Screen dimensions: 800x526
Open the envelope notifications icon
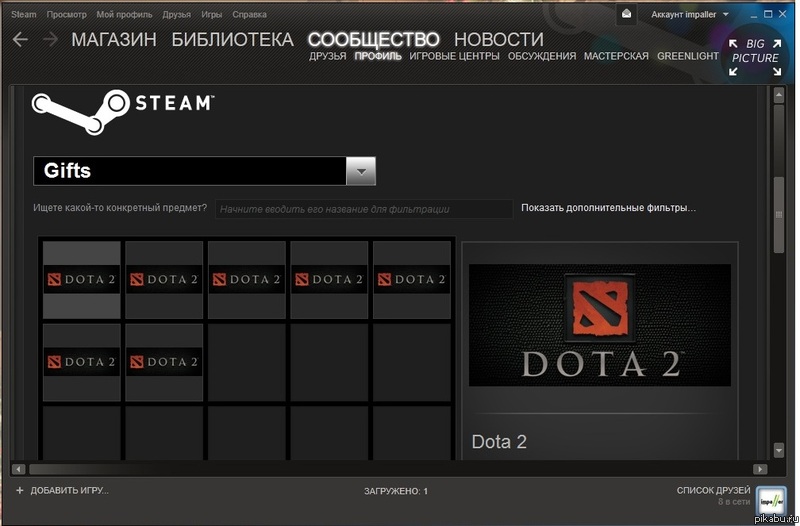pos(627,14)
